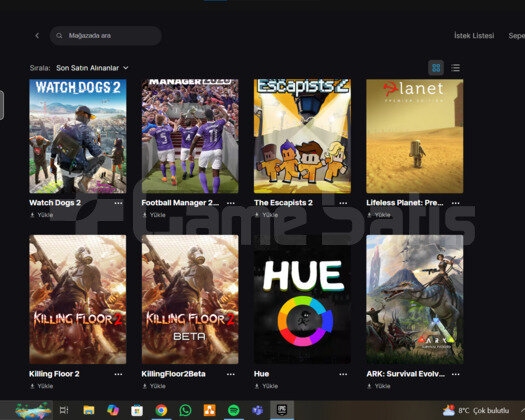This screenshot has height=420, width=525.
Task: Install Hue via Yükle
Action: coord(267,386)
